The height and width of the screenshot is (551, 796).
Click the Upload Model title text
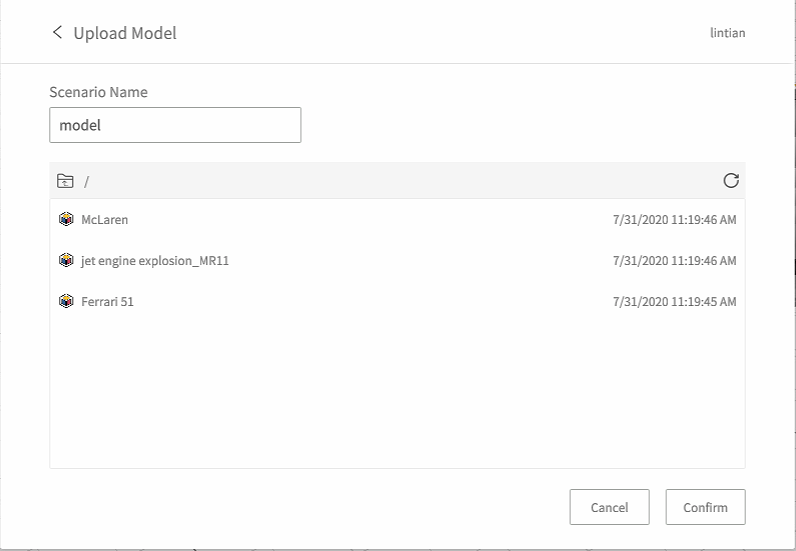click(x=125, y=33)
